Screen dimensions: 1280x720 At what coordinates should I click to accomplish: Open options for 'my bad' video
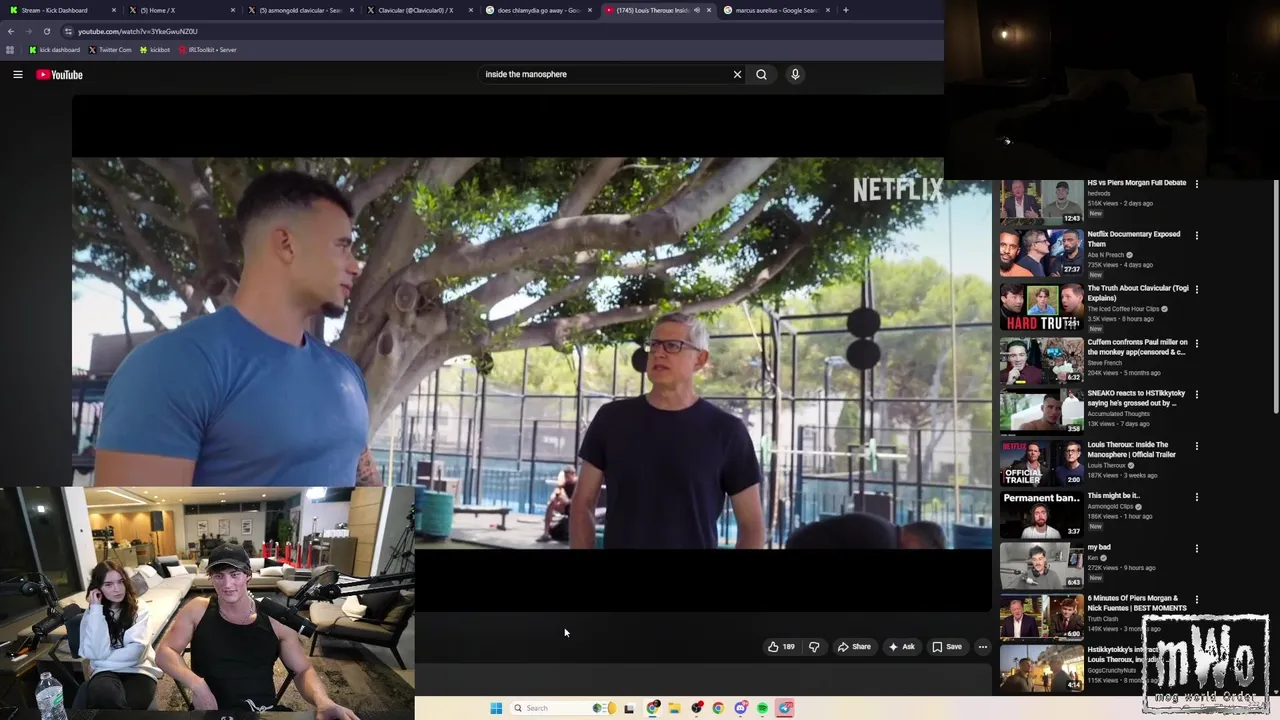point(1197,549)
